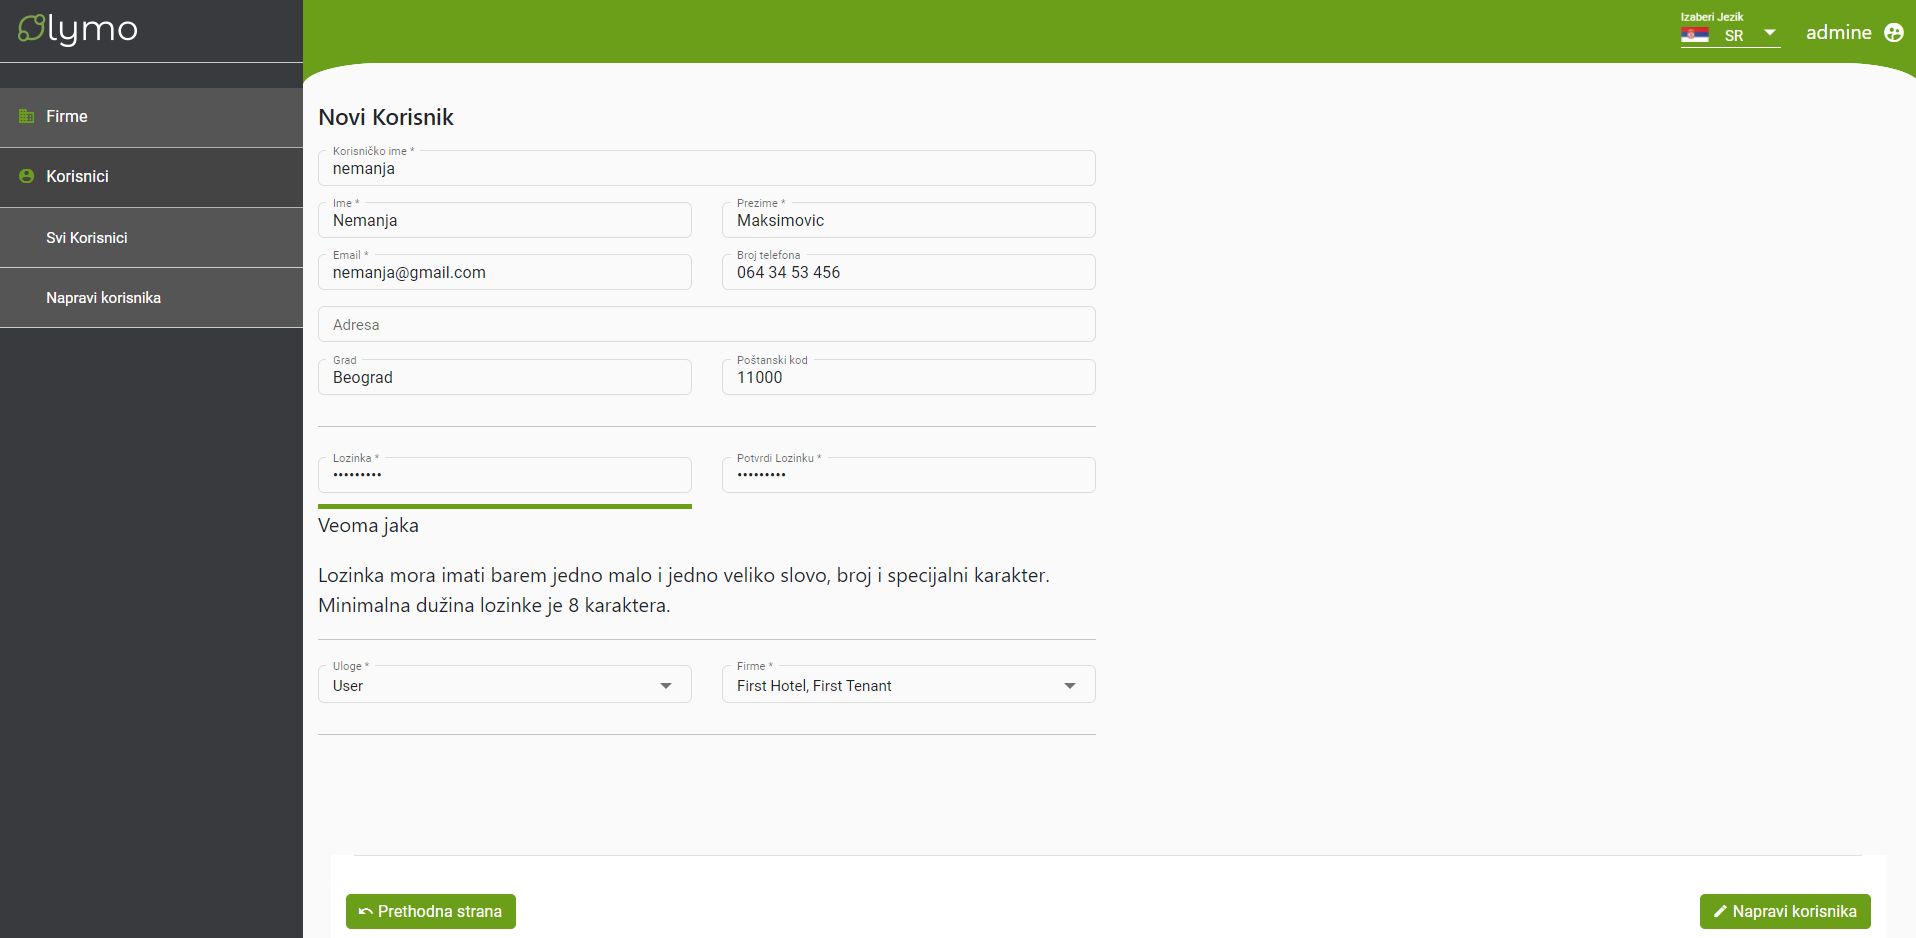Click the Korisnici user icon in sidebar
This screenshot has height=938, width=1916.
coord(27,176)
